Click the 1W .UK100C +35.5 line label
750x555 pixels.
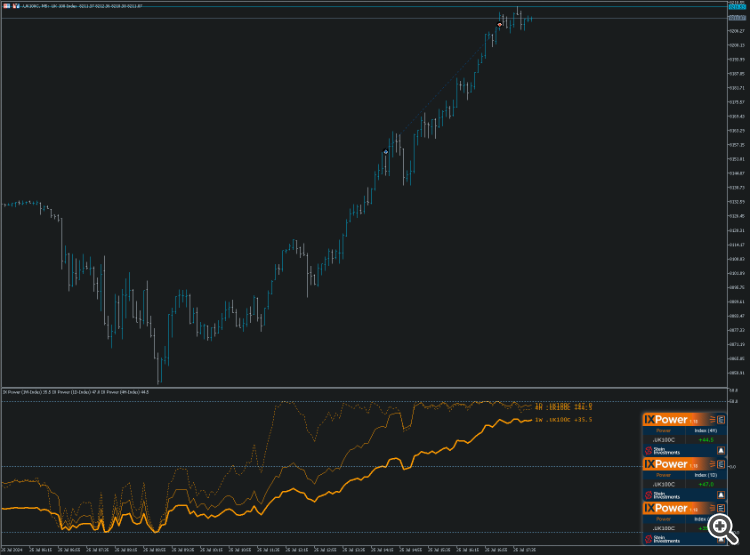563,420
